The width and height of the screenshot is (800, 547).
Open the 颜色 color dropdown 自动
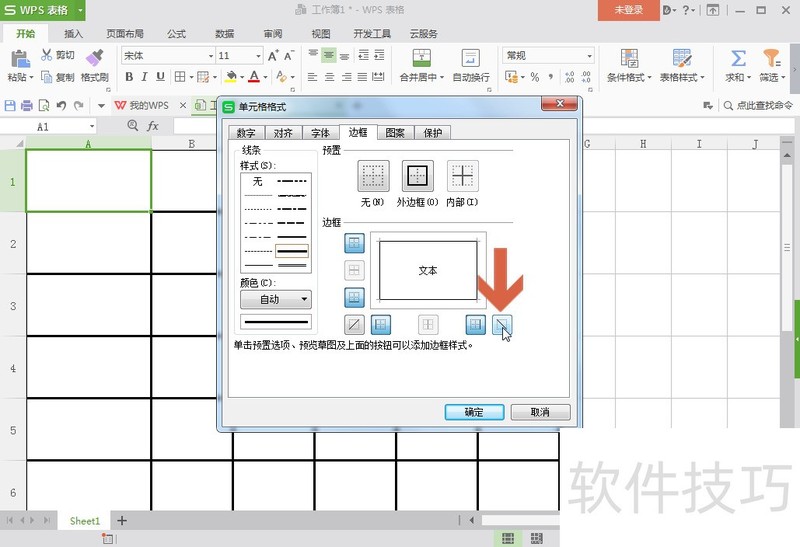276,300
